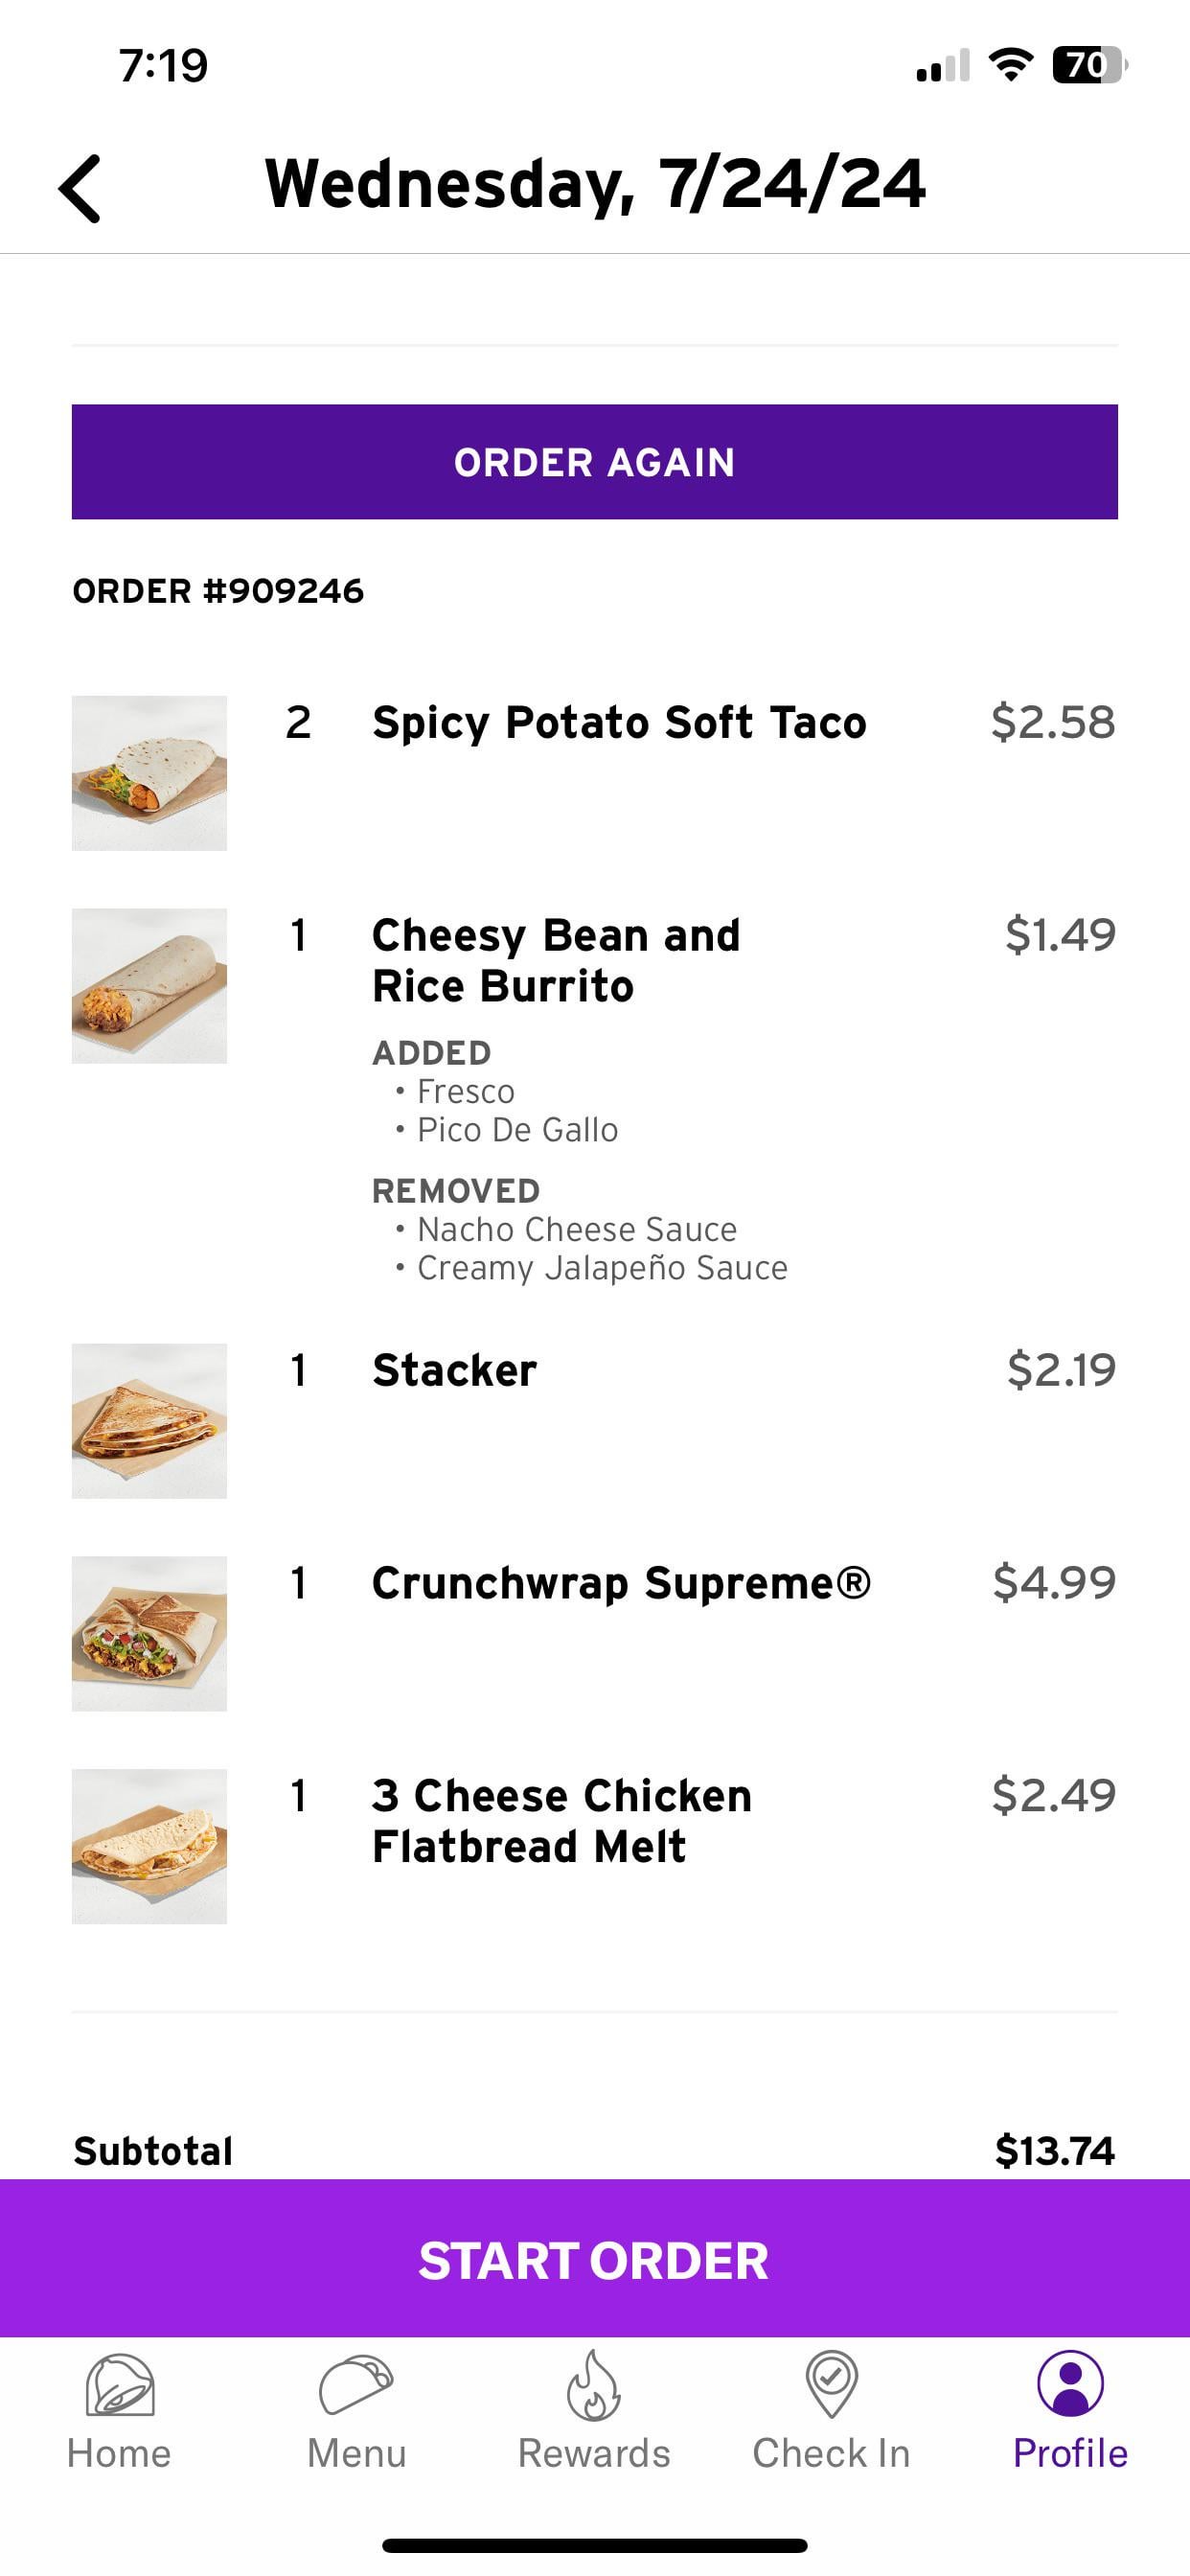
Task: Tap the Spicy Potato Soft Taco thumbnail
Action: [149, 773]
